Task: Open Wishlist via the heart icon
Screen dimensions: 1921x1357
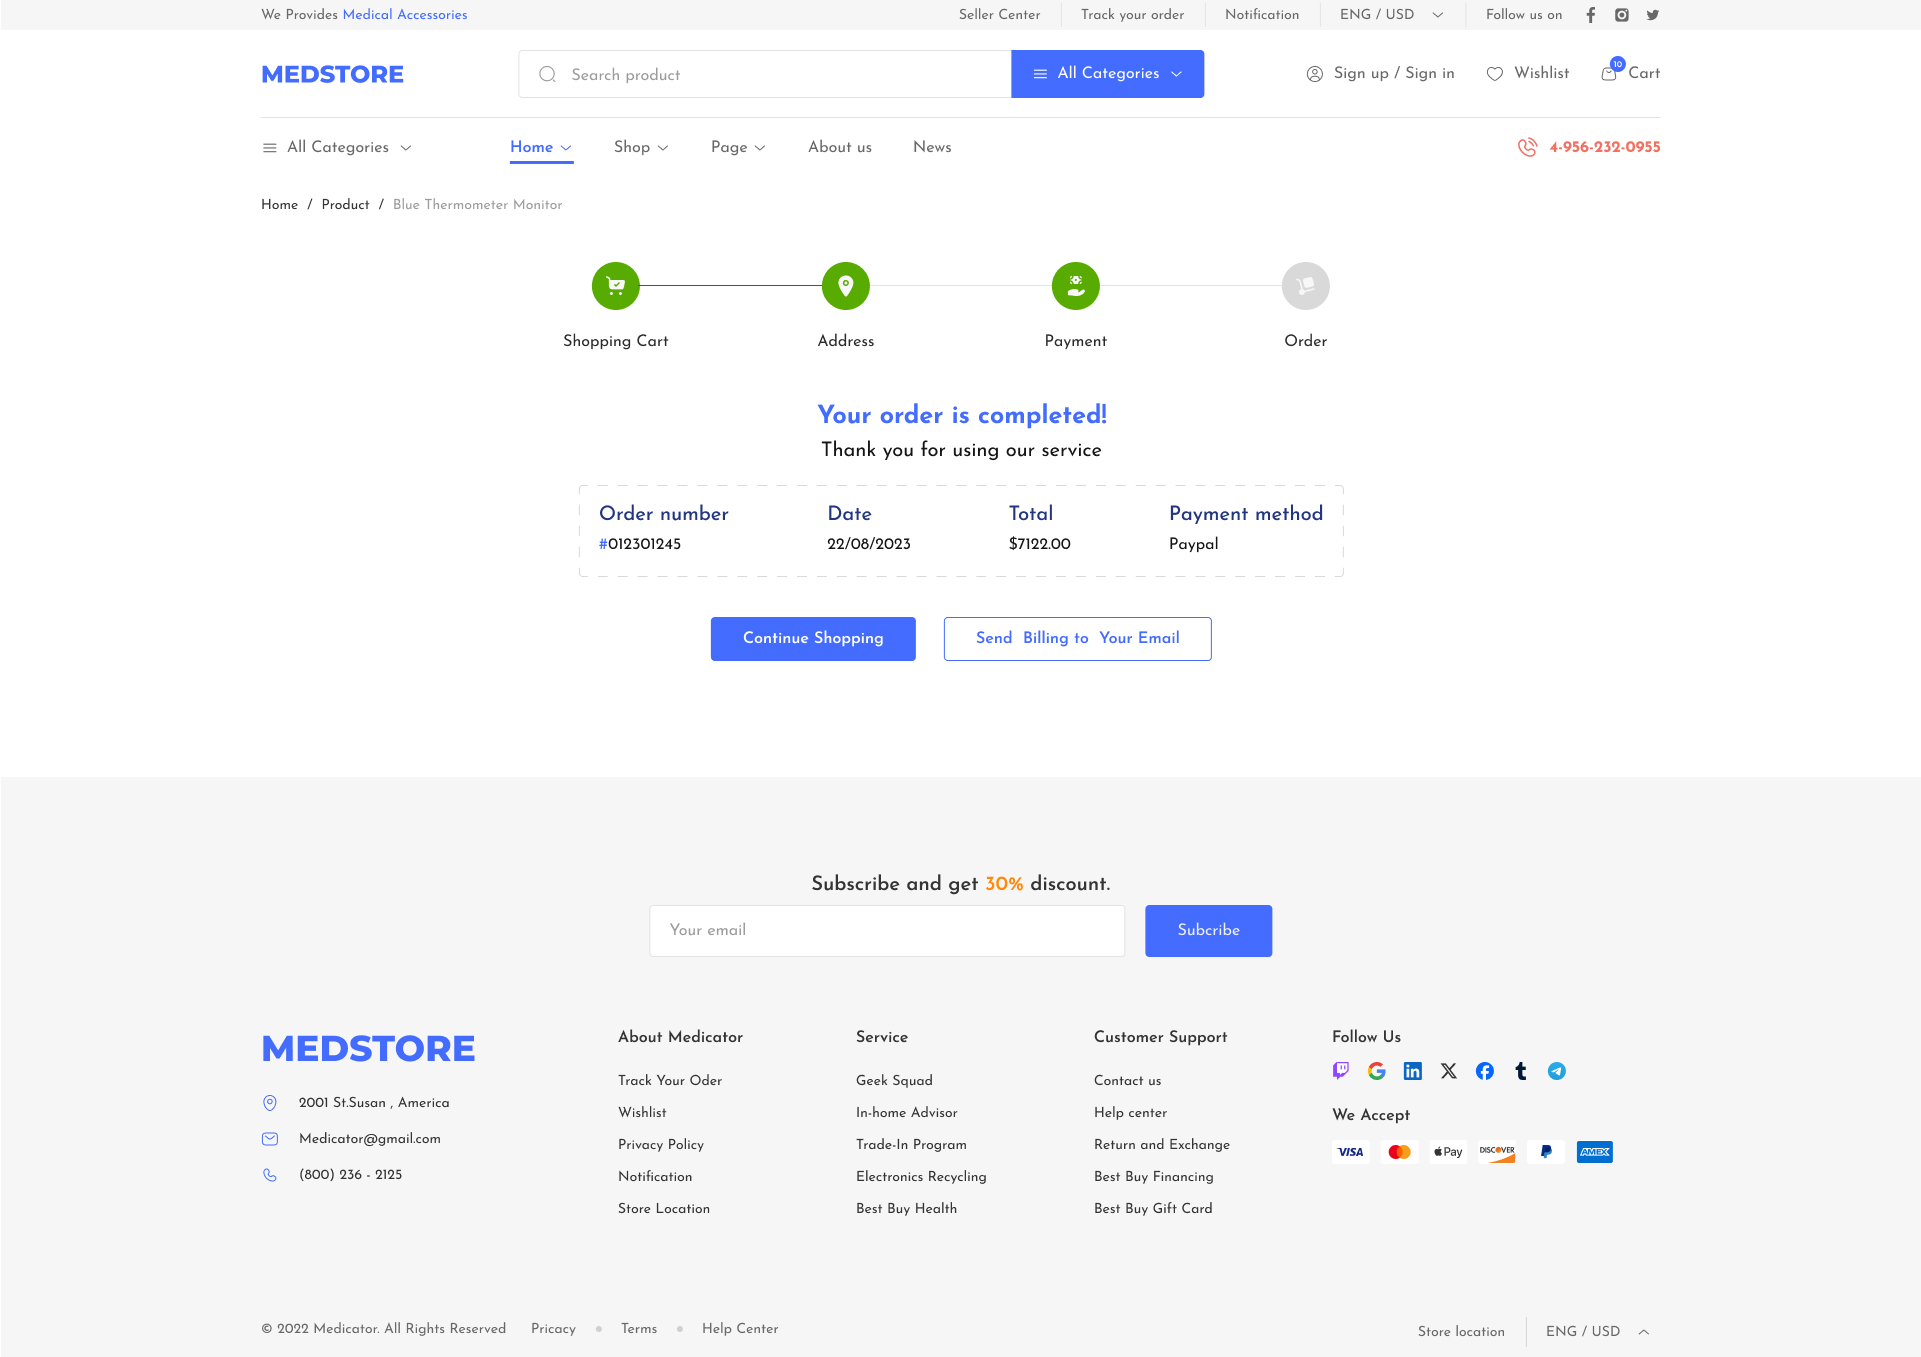Action: (1496, 73)
